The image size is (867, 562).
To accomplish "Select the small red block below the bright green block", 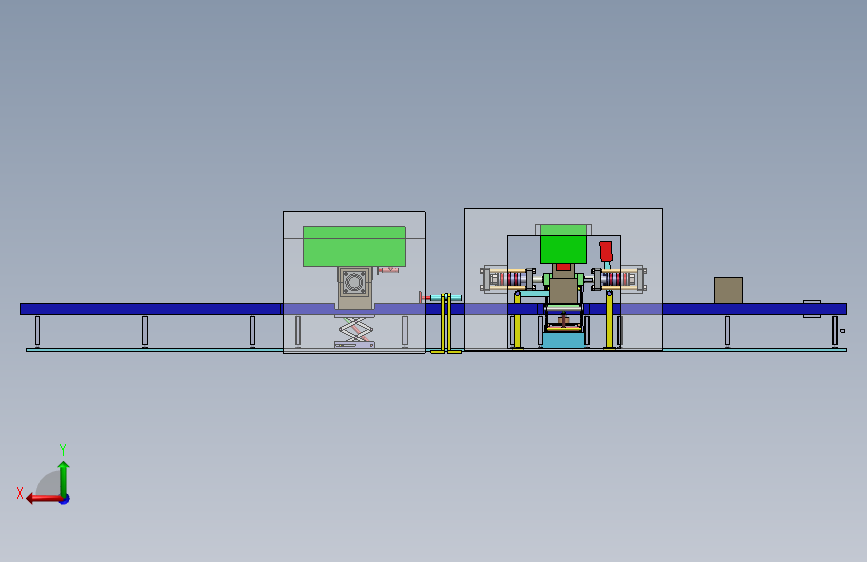I will pyautogui.click(x=563, y=267).
